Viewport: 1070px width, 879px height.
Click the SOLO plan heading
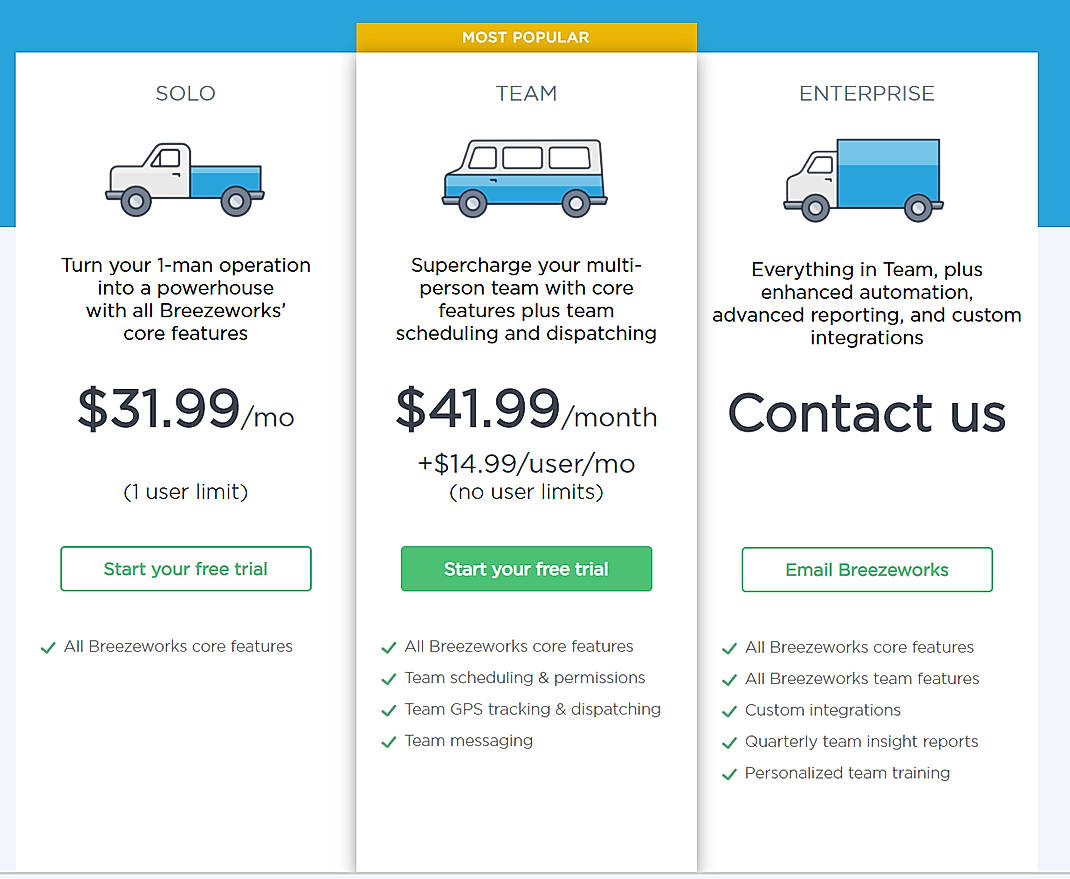click(185, 93)
